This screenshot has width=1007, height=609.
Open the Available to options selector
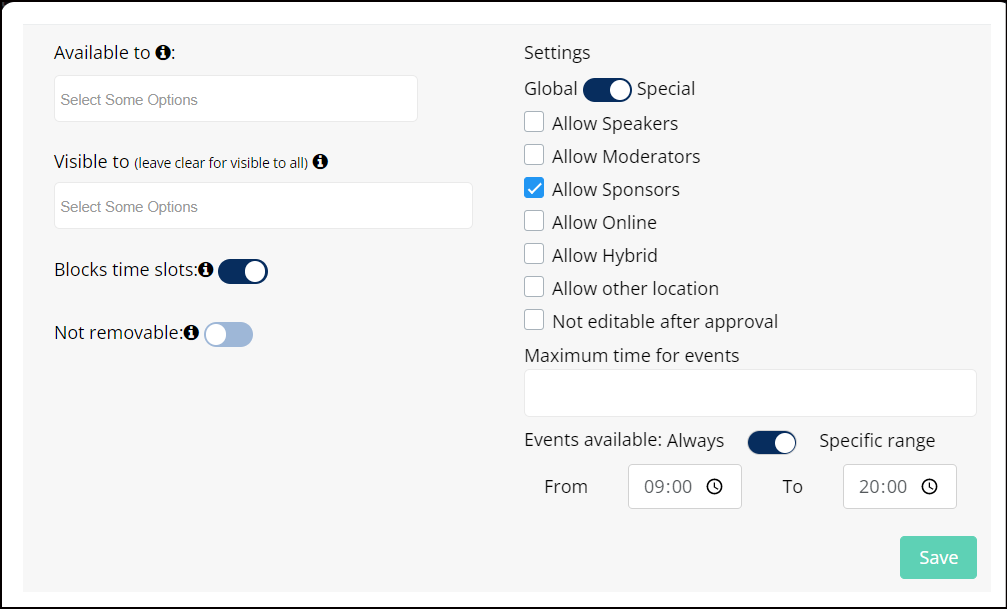[236, 99]
